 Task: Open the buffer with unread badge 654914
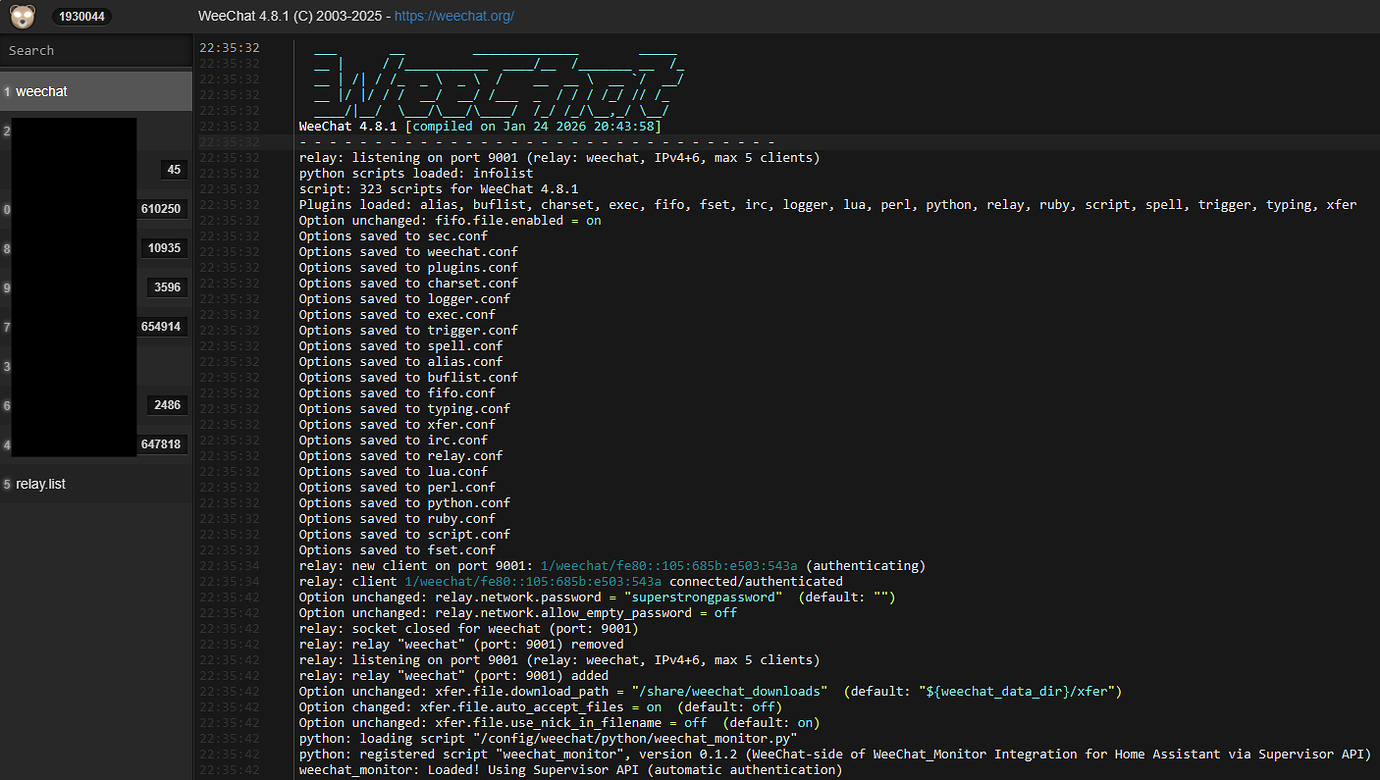[96, 327]
